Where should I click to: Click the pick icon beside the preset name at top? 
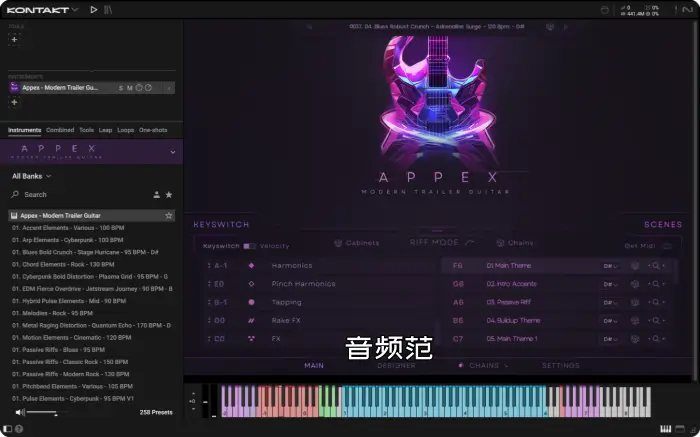point(550,27)
